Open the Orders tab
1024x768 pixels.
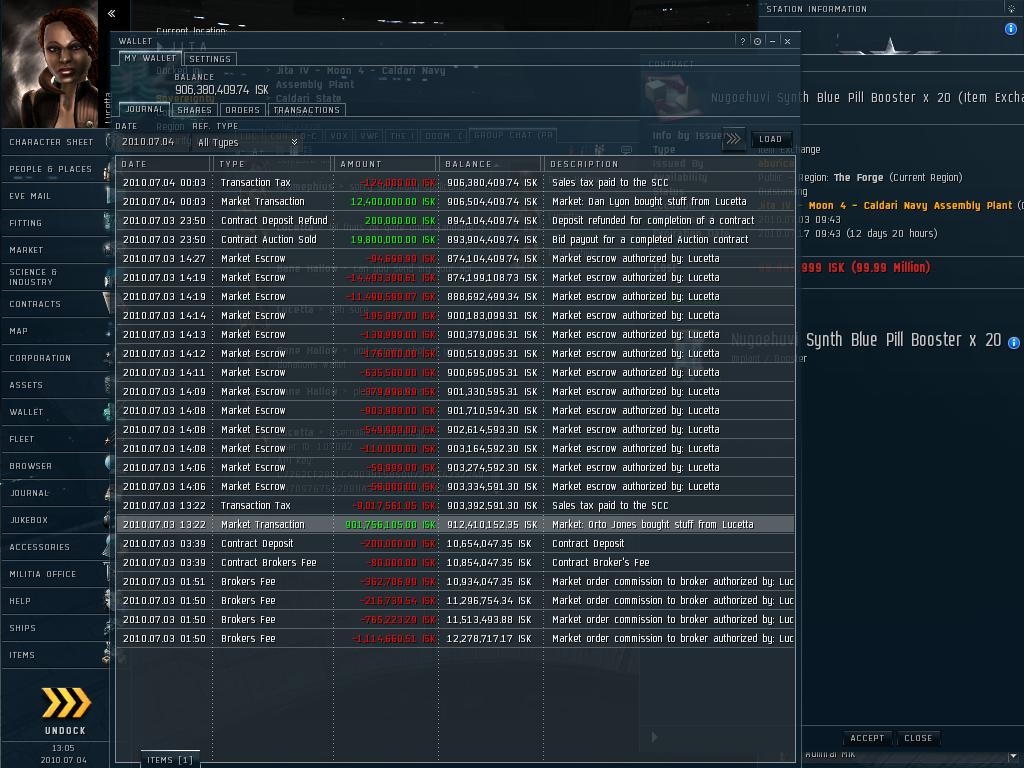(242, 110)
